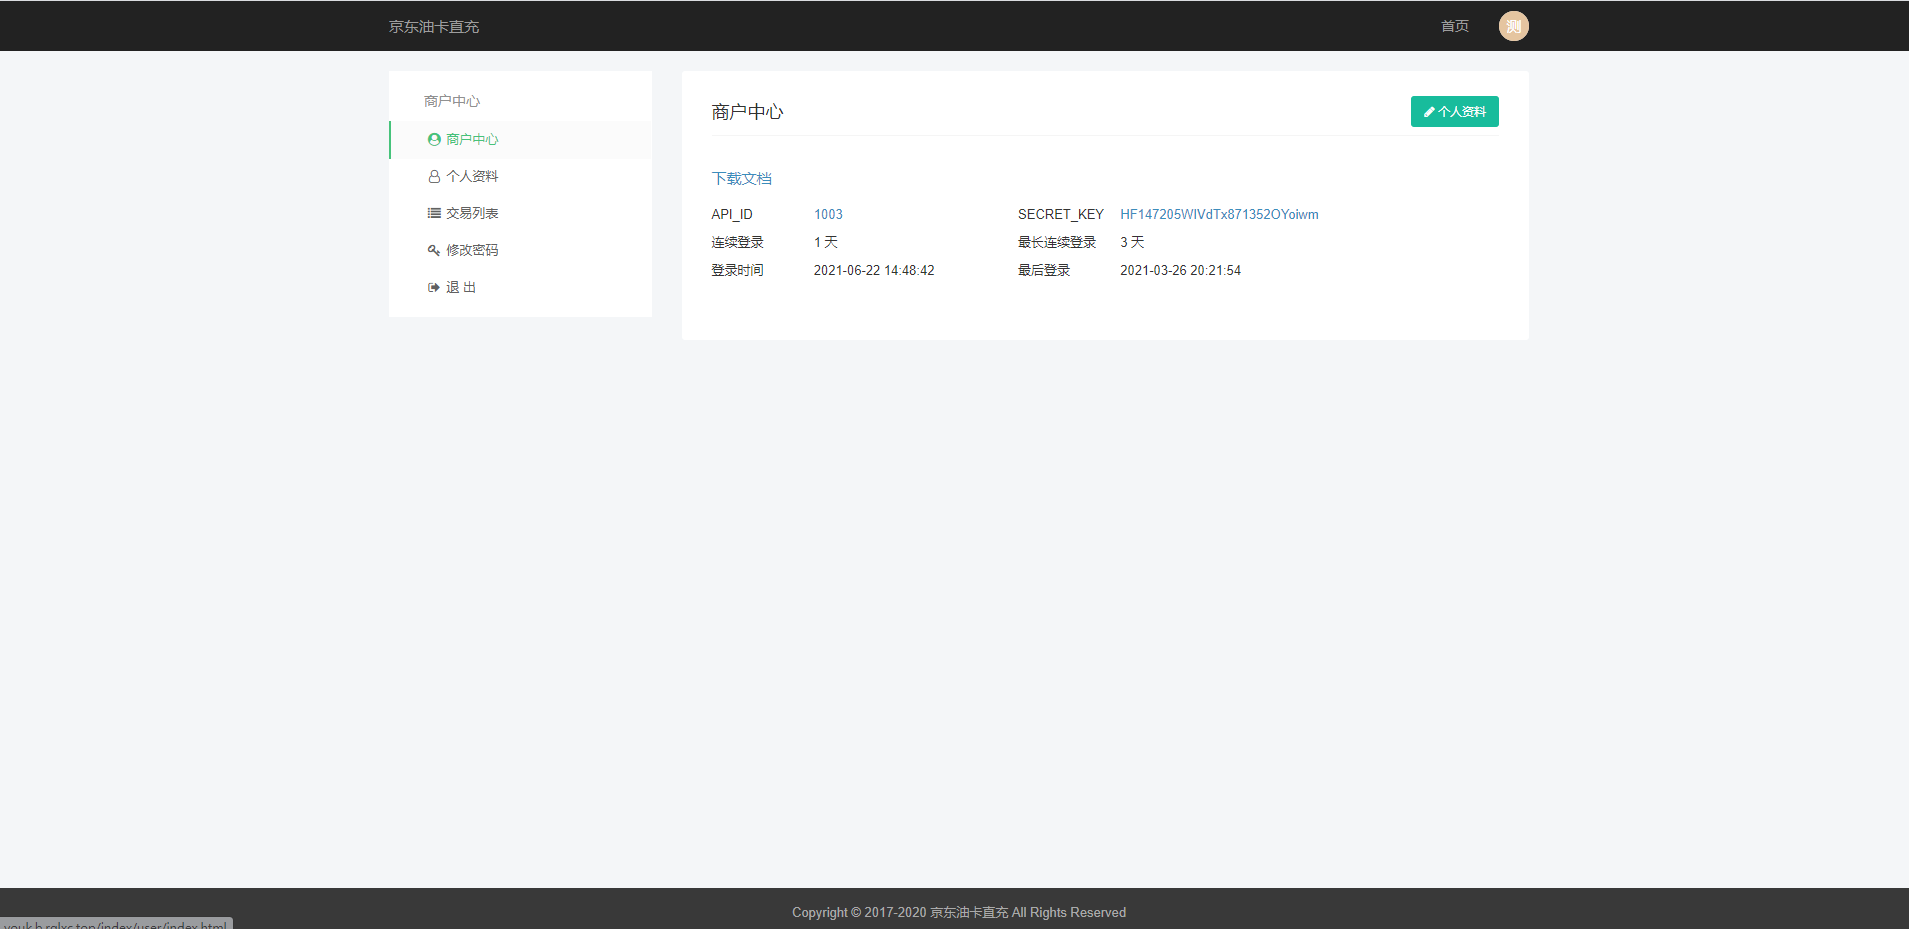Click the user circle icon beside sidebar 商户中心

(x=434, y=140)
